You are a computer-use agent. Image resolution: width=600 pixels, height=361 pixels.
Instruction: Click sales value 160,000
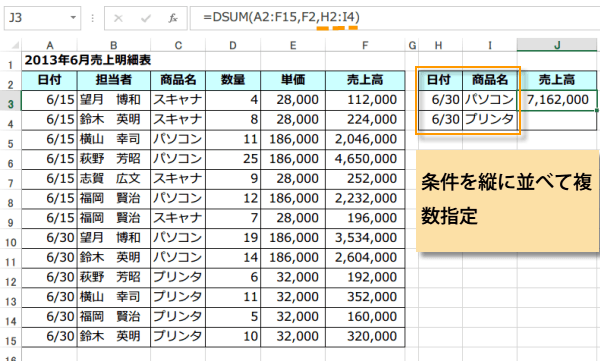[x=365, y=317]
